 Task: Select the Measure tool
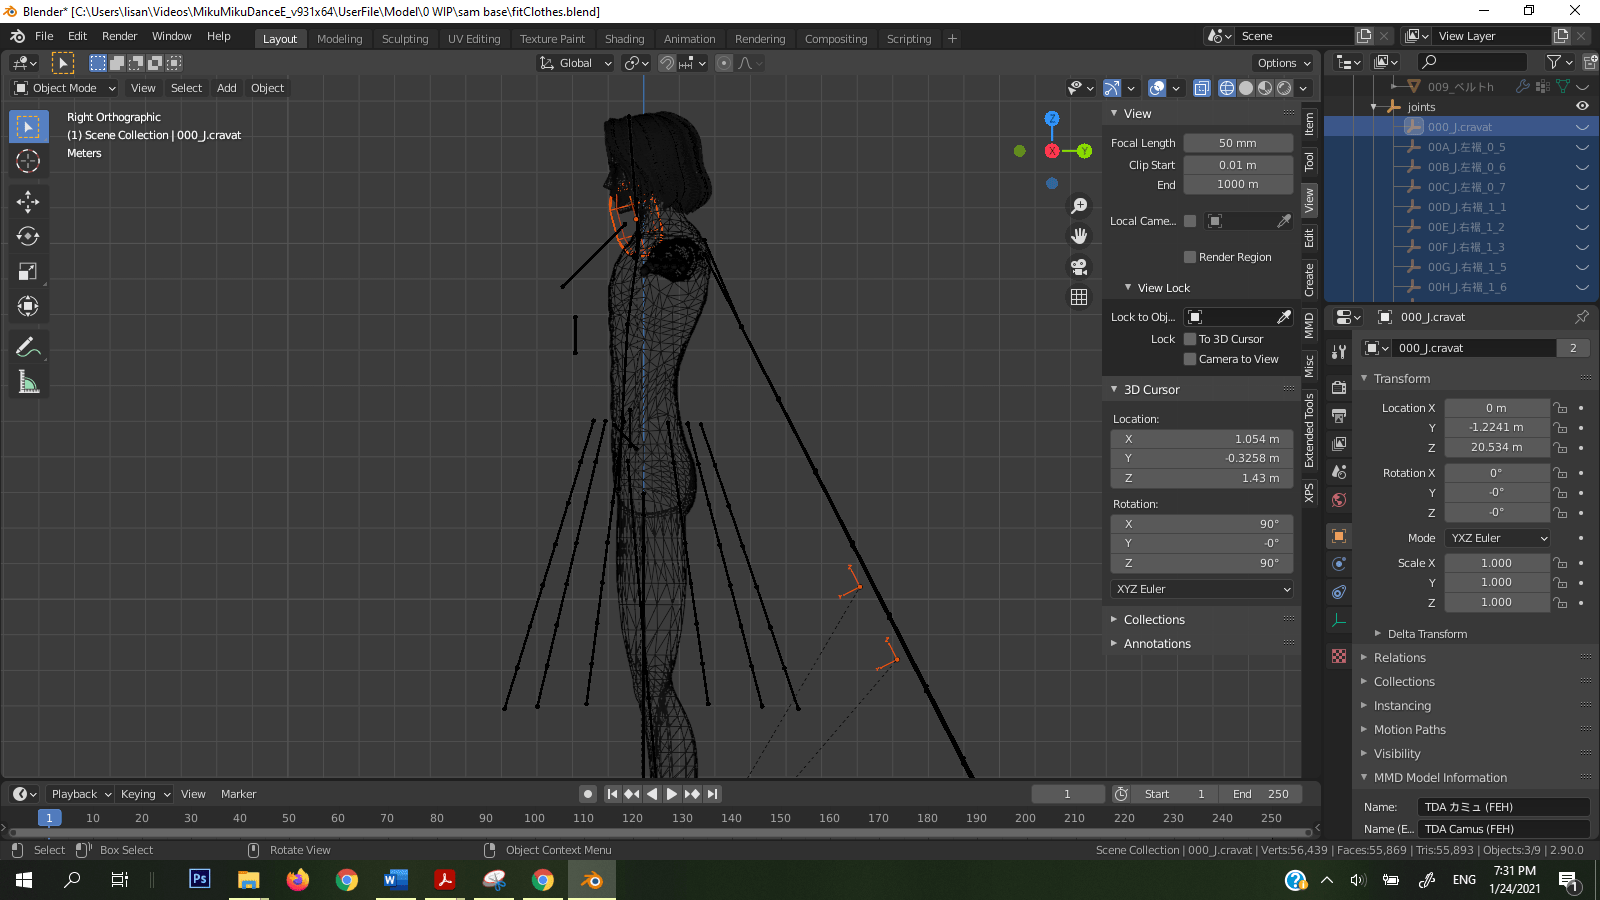point(28,381)
